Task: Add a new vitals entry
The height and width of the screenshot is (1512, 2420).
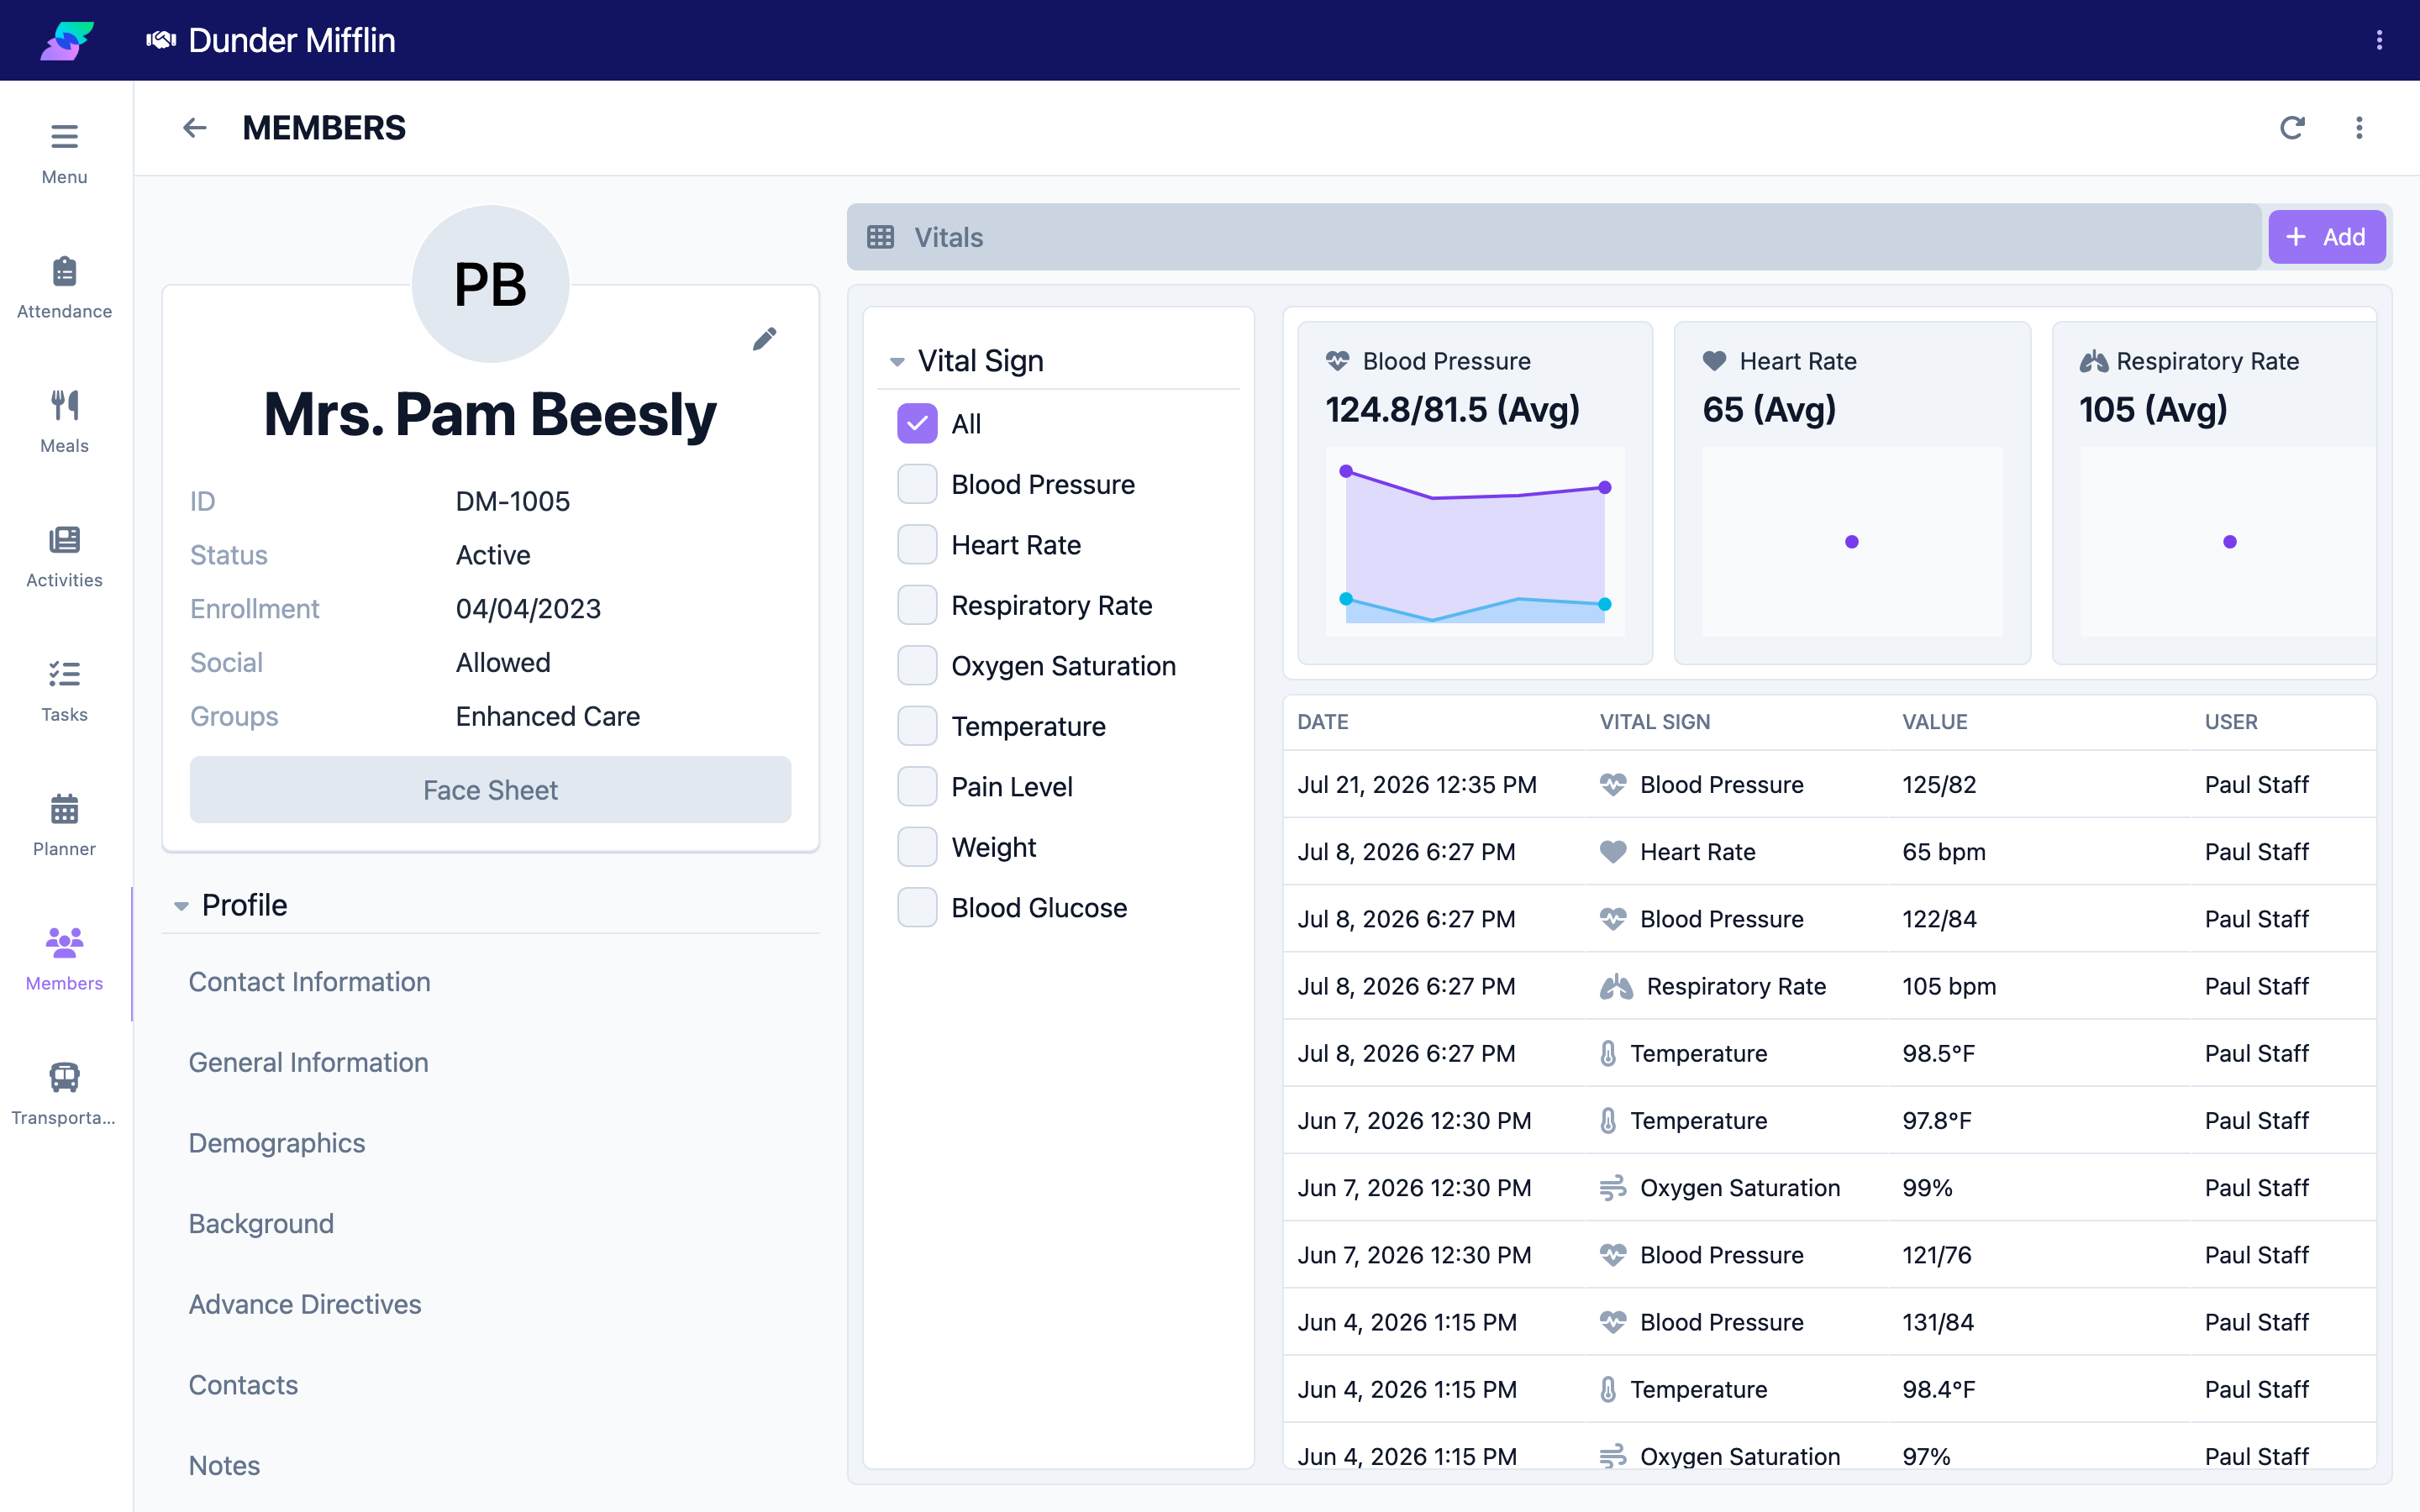Action: pyautogui.click(x=2326, y=237)
